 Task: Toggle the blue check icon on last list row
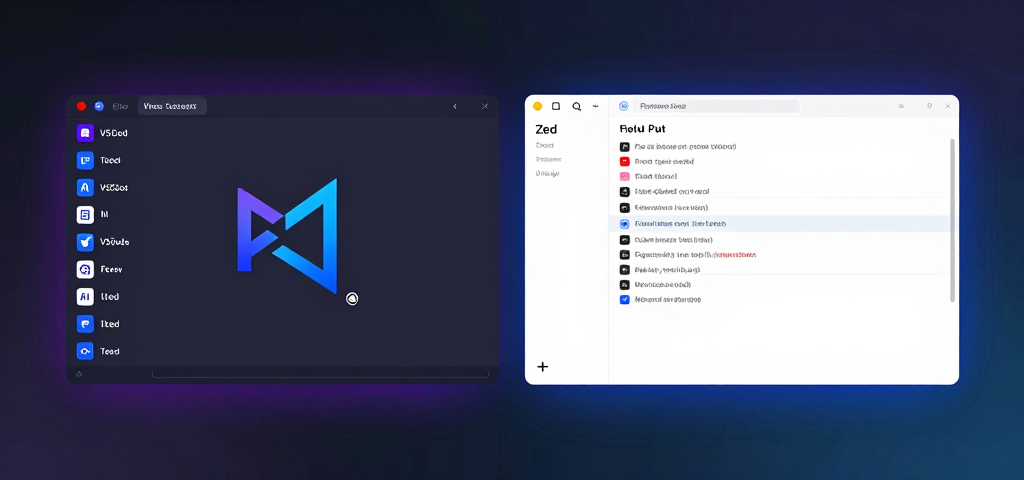tap(625, 299)
